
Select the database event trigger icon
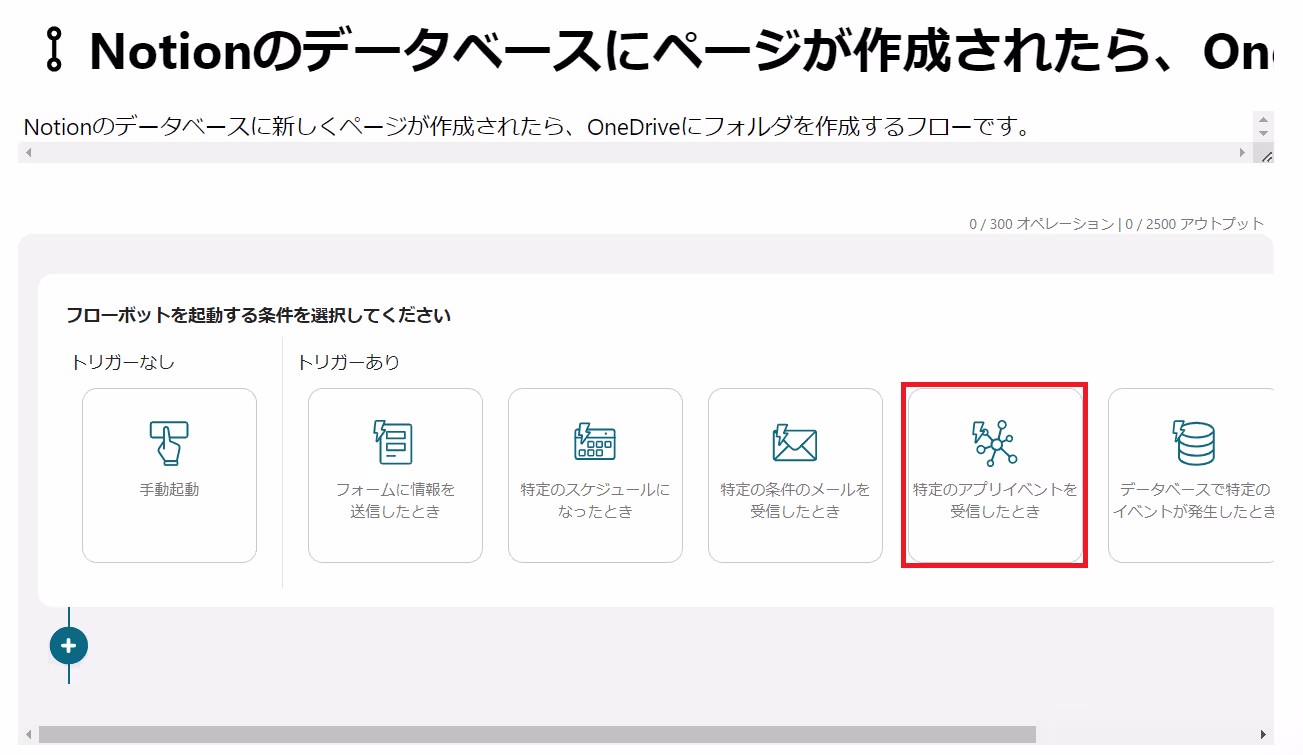[x=1193, y=443]
